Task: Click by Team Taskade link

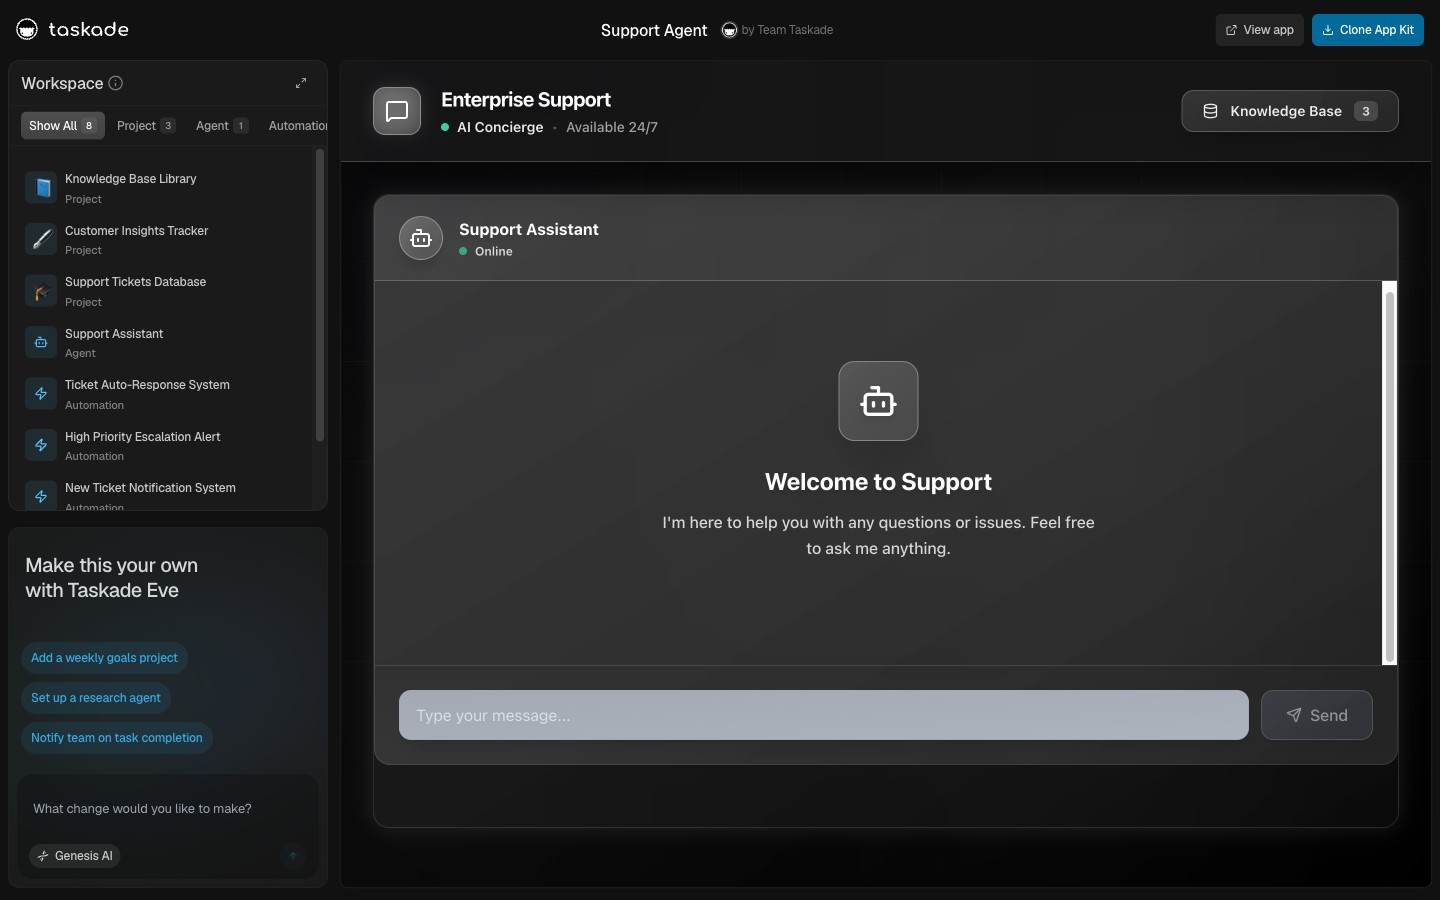Action: tap(787, 30)
